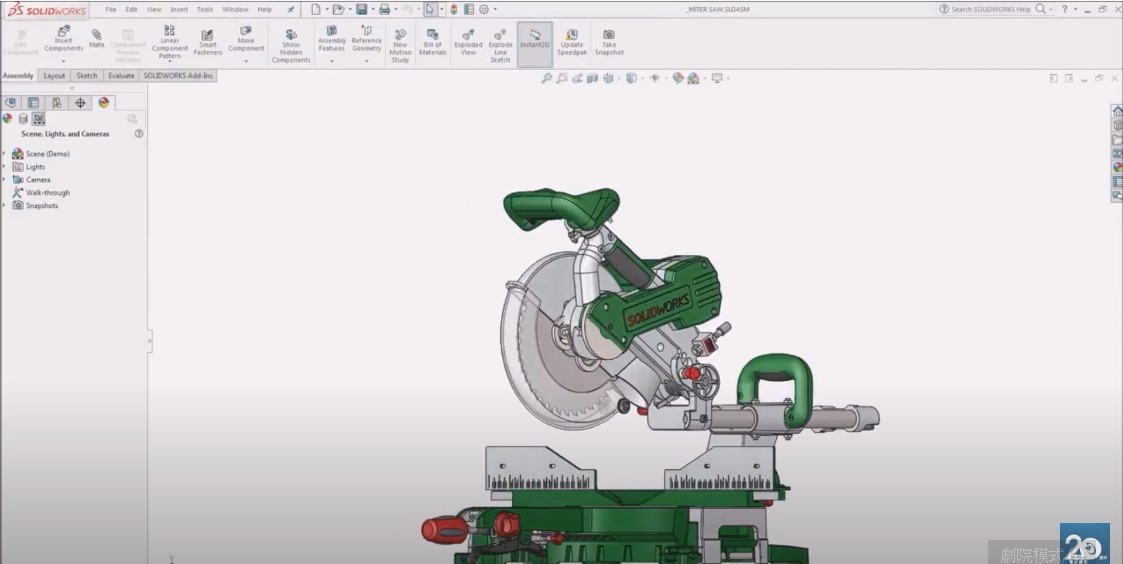View Appearances in DisplayManager
This screenshot has height=564, width=1123.
pyautogui.click(x=7, y=119)
